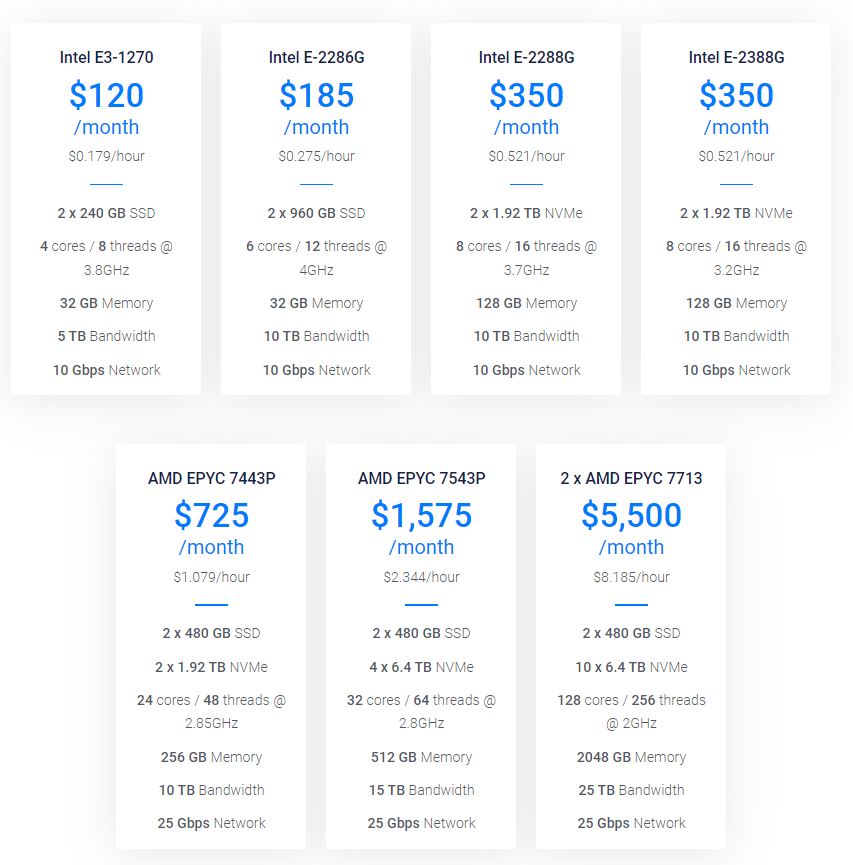The height and width of the screenshot is (865, 853).
Task: Click the $120 monthly price
Action: click(x=106, y=96)
